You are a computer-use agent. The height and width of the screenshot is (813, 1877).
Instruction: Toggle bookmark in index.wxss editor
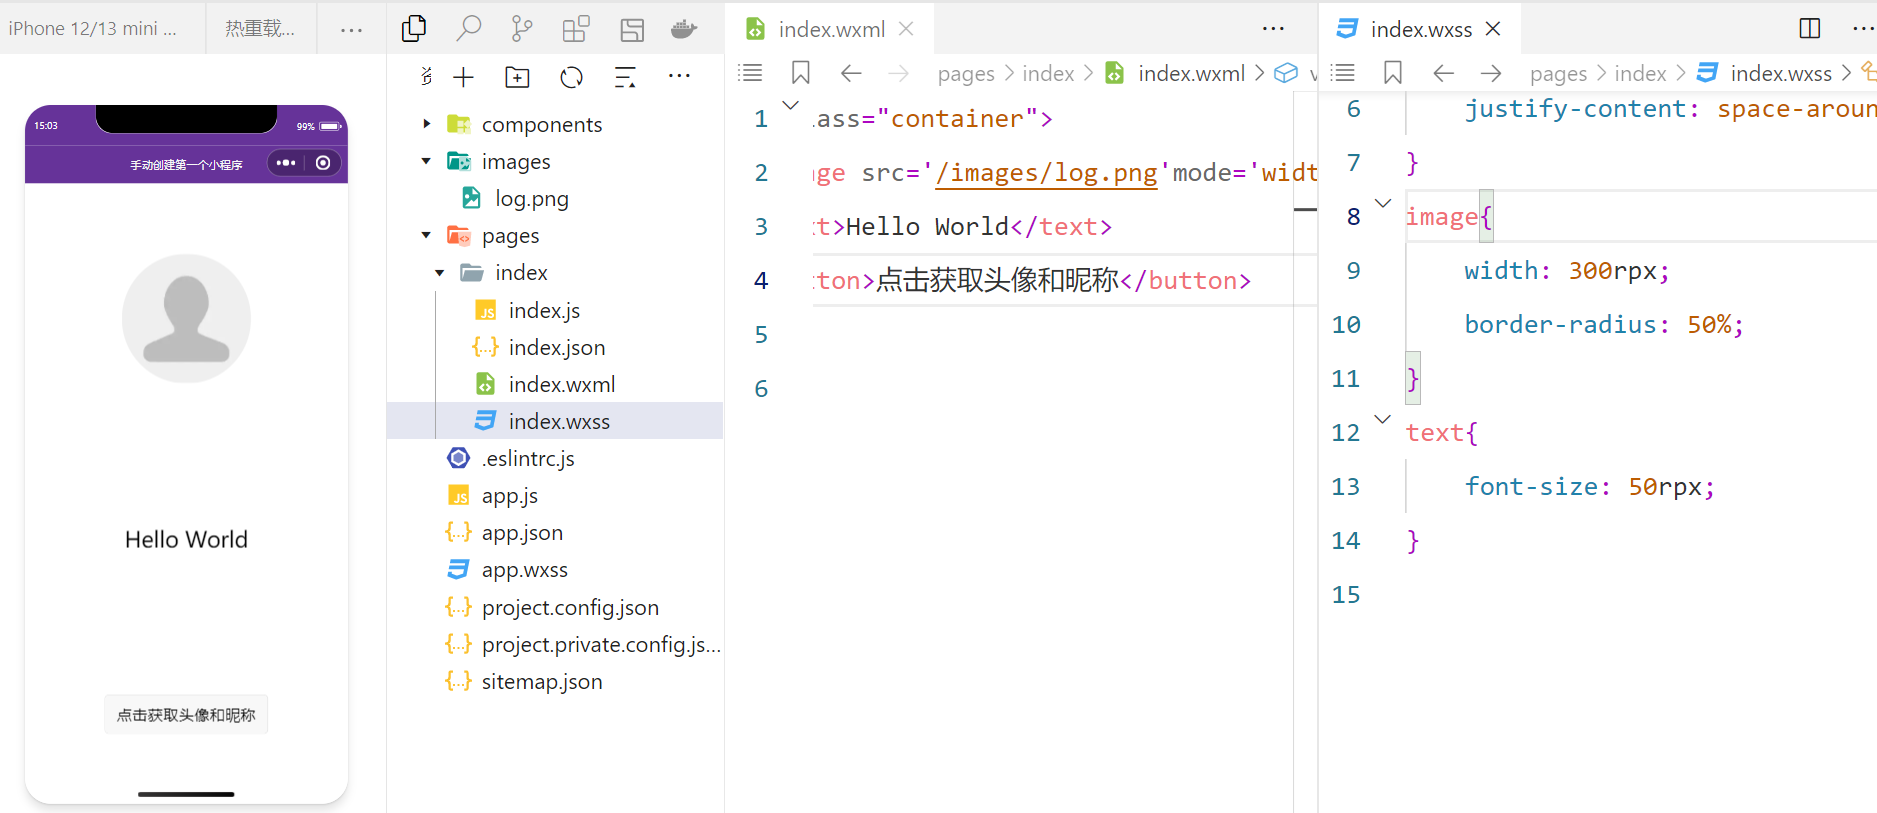(x=1392, y=72)
